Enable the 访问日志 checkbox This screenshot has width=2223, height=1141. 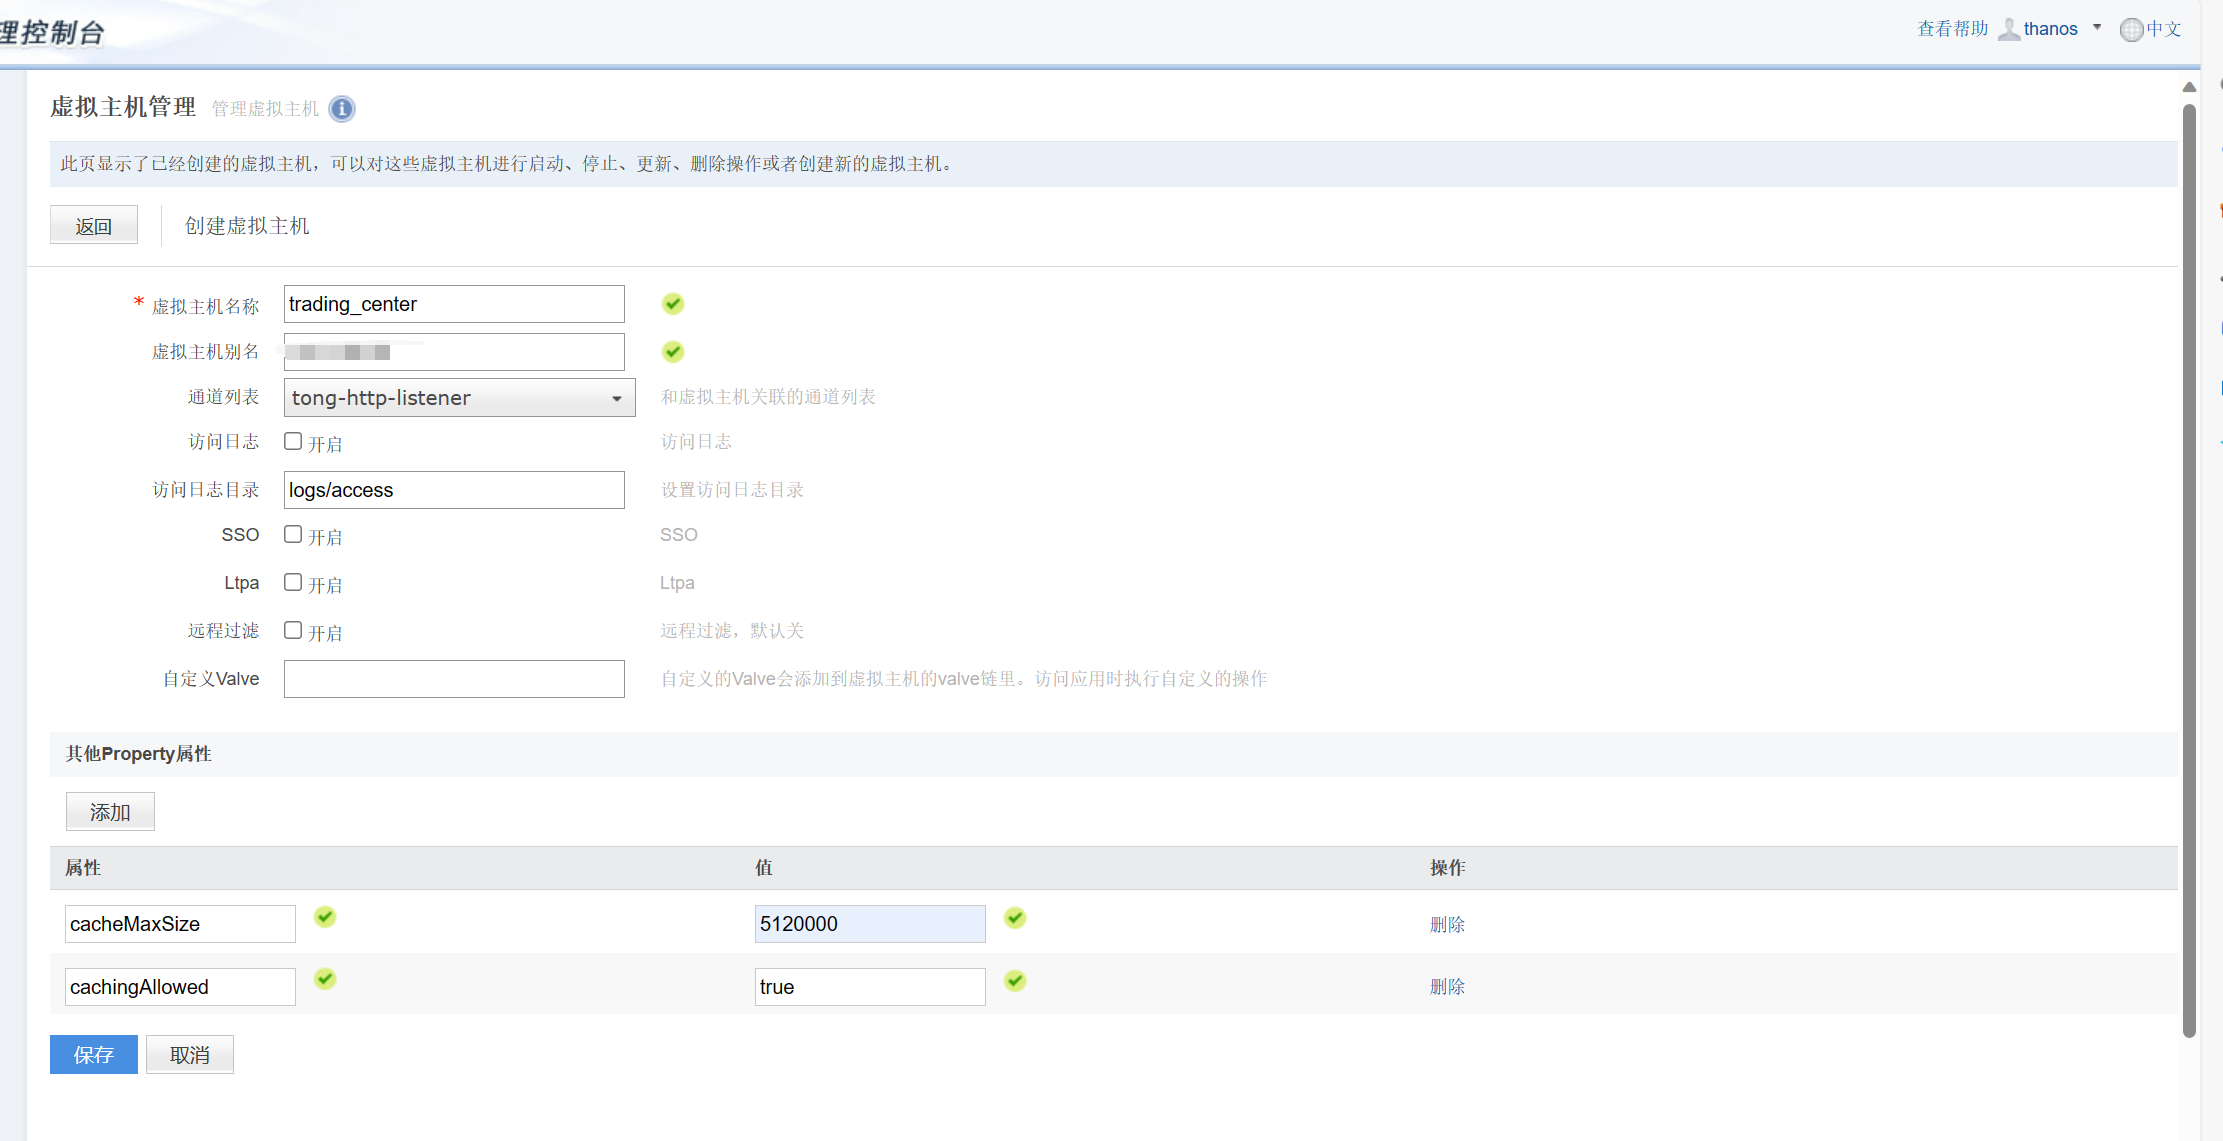click(293, 441)
